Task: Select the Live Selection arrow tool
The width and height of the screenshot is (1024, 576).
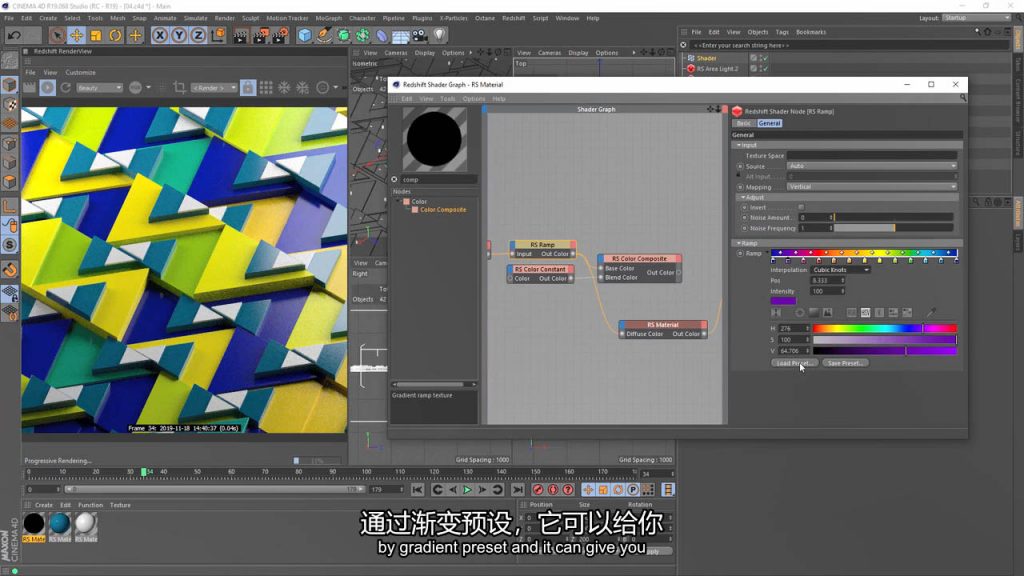Action: pyautogui.click(x=57, y=35)
